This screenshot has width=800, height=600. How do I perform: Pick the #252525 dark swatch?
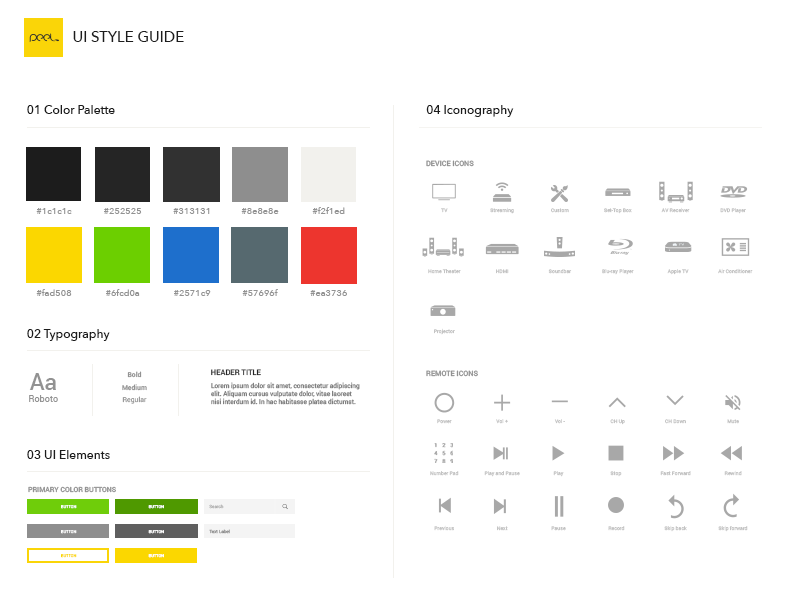point(122,174)
